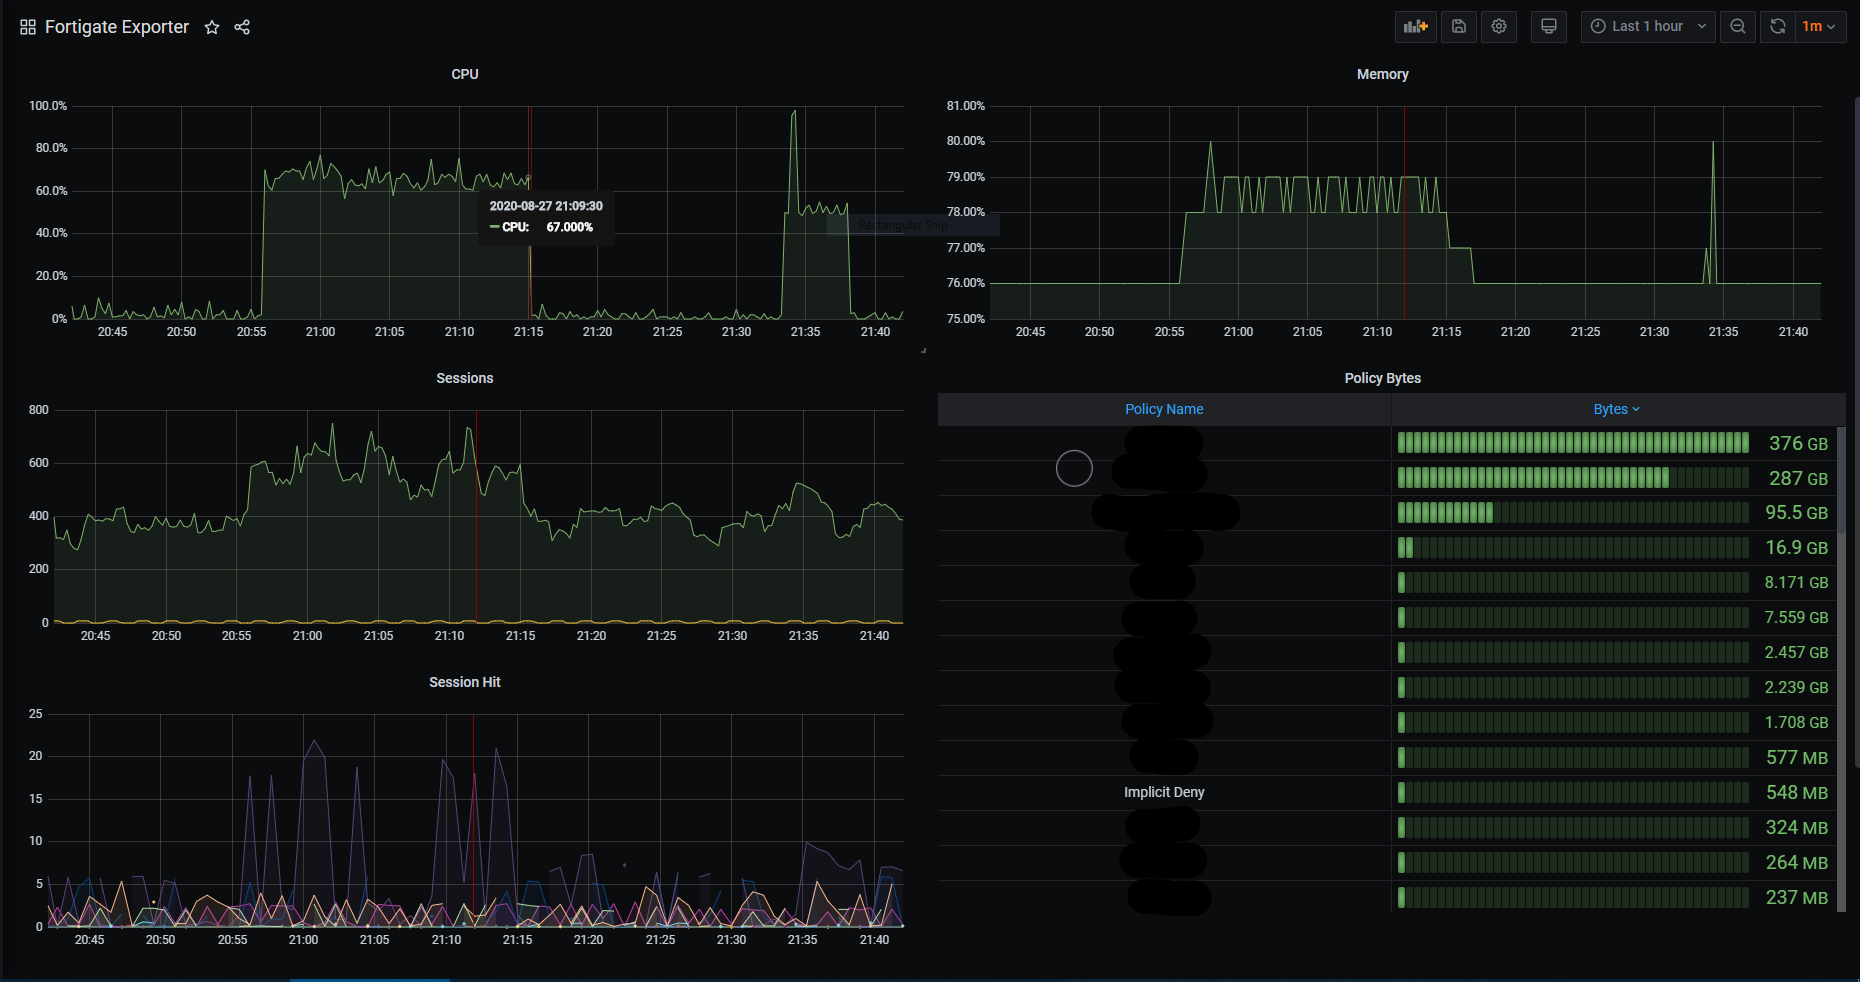Click the 548 MB bytes value
Viewport: 1860px width, 982px height.
[x=1797, y=792]
